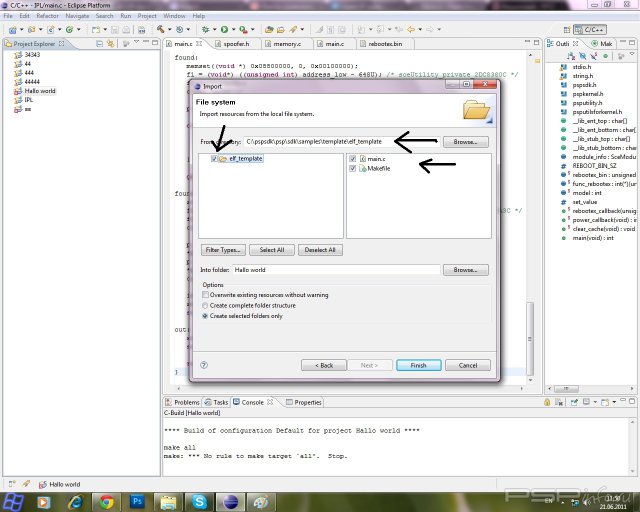Click the Eclipse icon in the taskbar

click(230, 500)
